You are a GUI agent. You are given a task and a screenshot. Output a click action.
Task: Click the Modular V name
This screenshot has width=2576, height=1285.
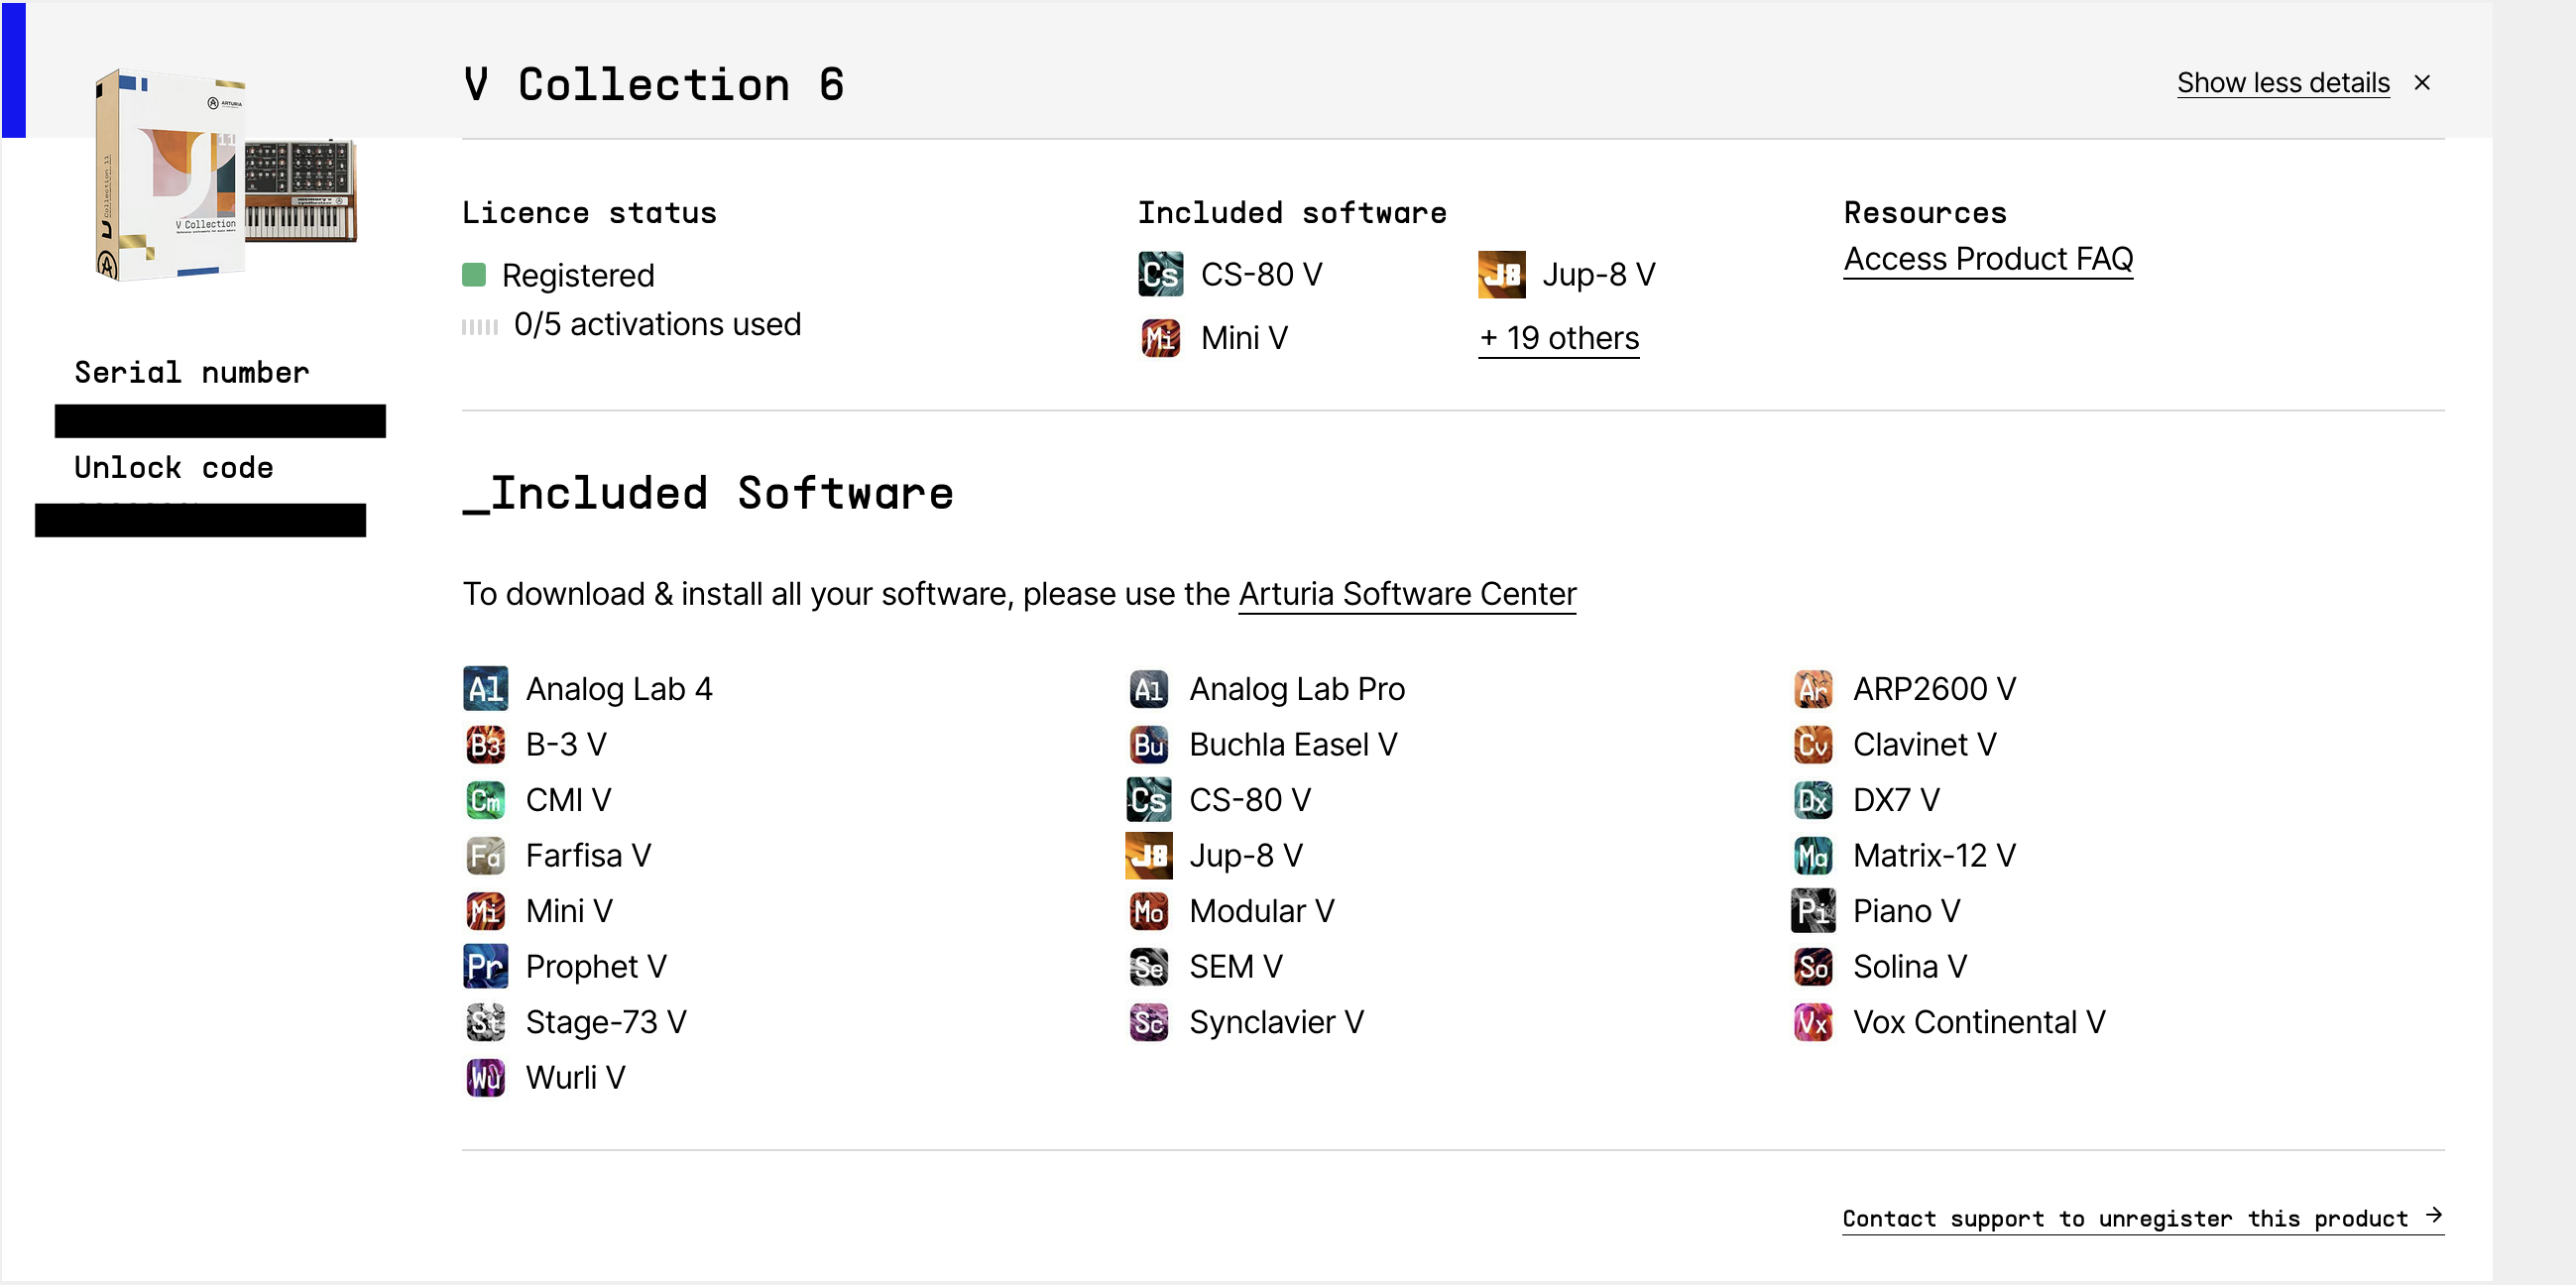1261,911
